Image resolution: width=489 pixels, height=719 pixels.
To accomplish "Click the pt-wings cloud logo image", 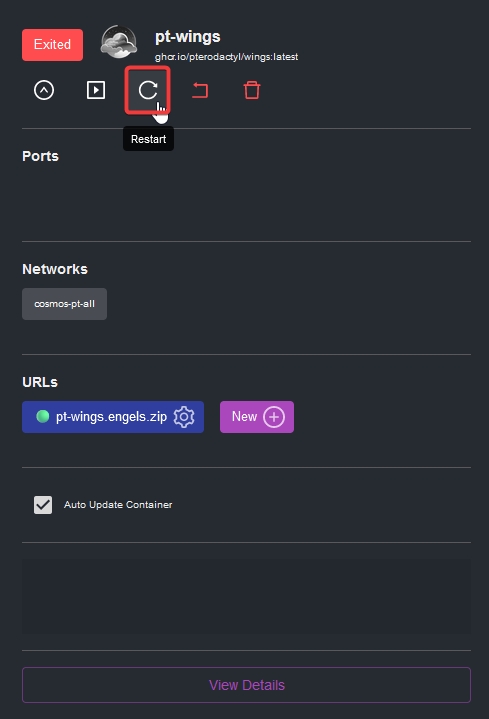I will (119, 42).
